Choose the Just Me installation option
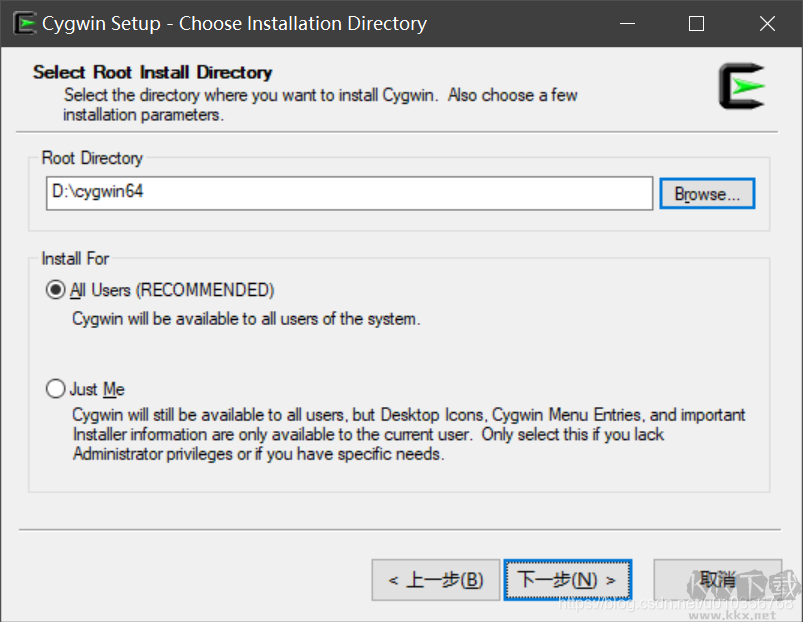The height and width of the screenshot is (622, 803). click(56, 389)
